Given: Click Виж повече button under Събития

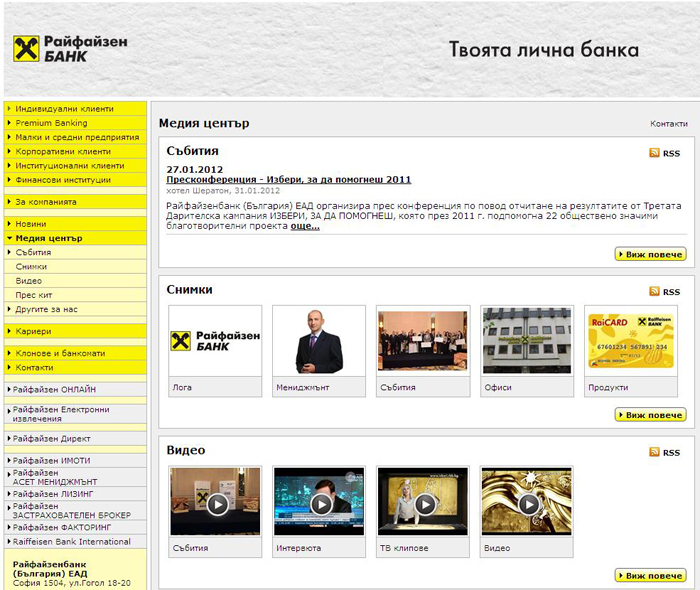Looking at the screenshot, I should pyautogui.click(x=650, y=254).
